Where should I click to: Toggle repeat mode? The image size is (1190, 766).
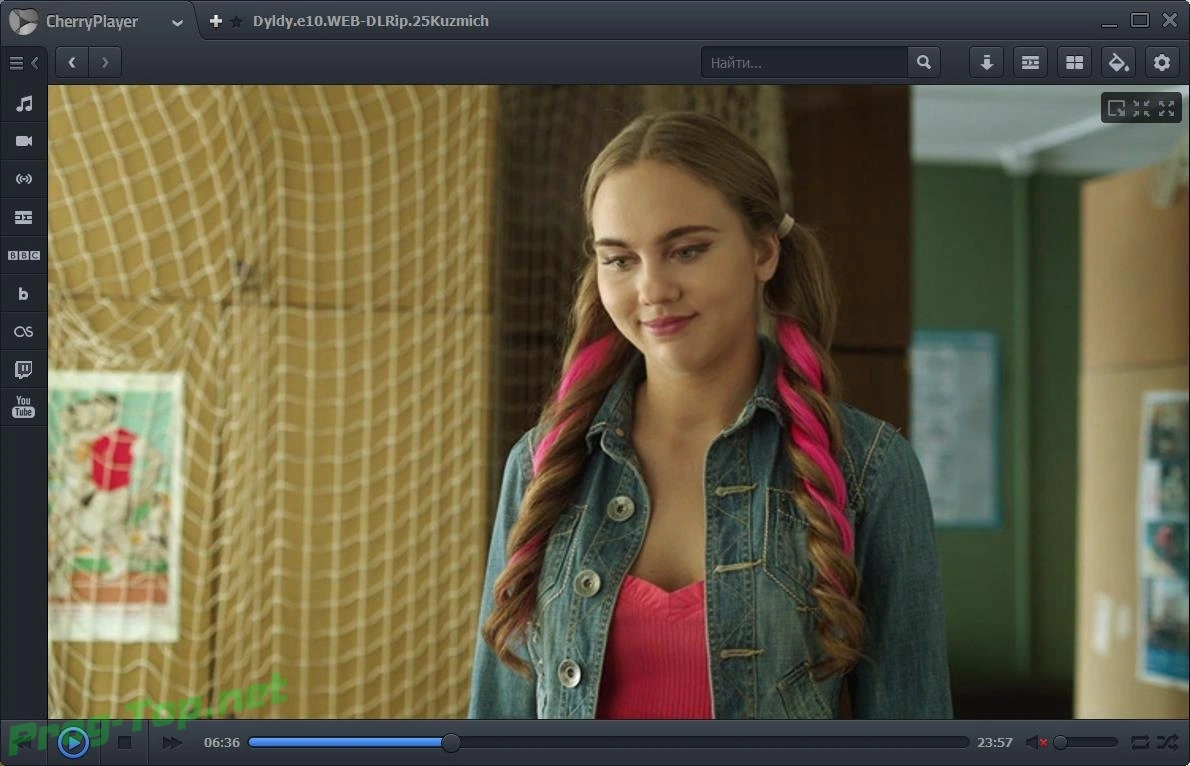coord(1140,742)
